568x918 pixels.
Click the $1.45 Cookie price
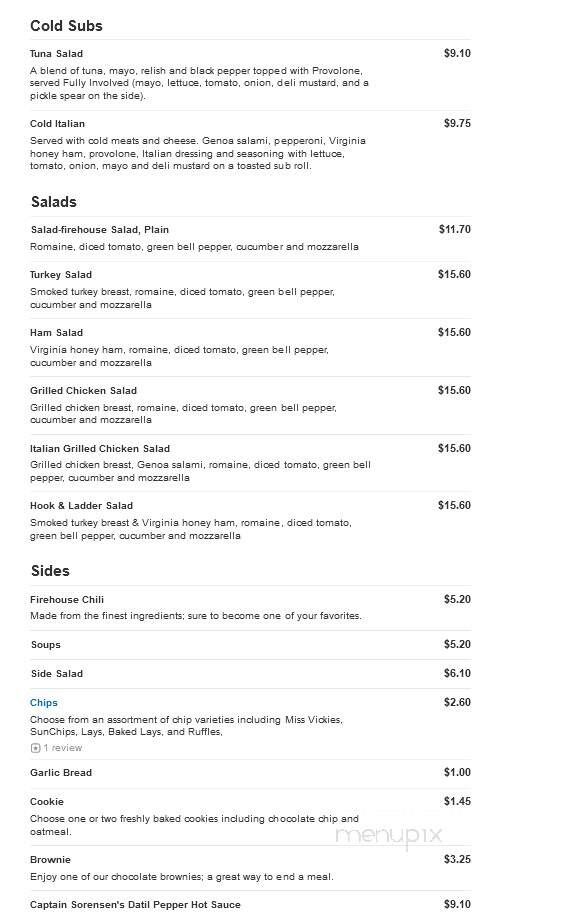pos(457,801)
